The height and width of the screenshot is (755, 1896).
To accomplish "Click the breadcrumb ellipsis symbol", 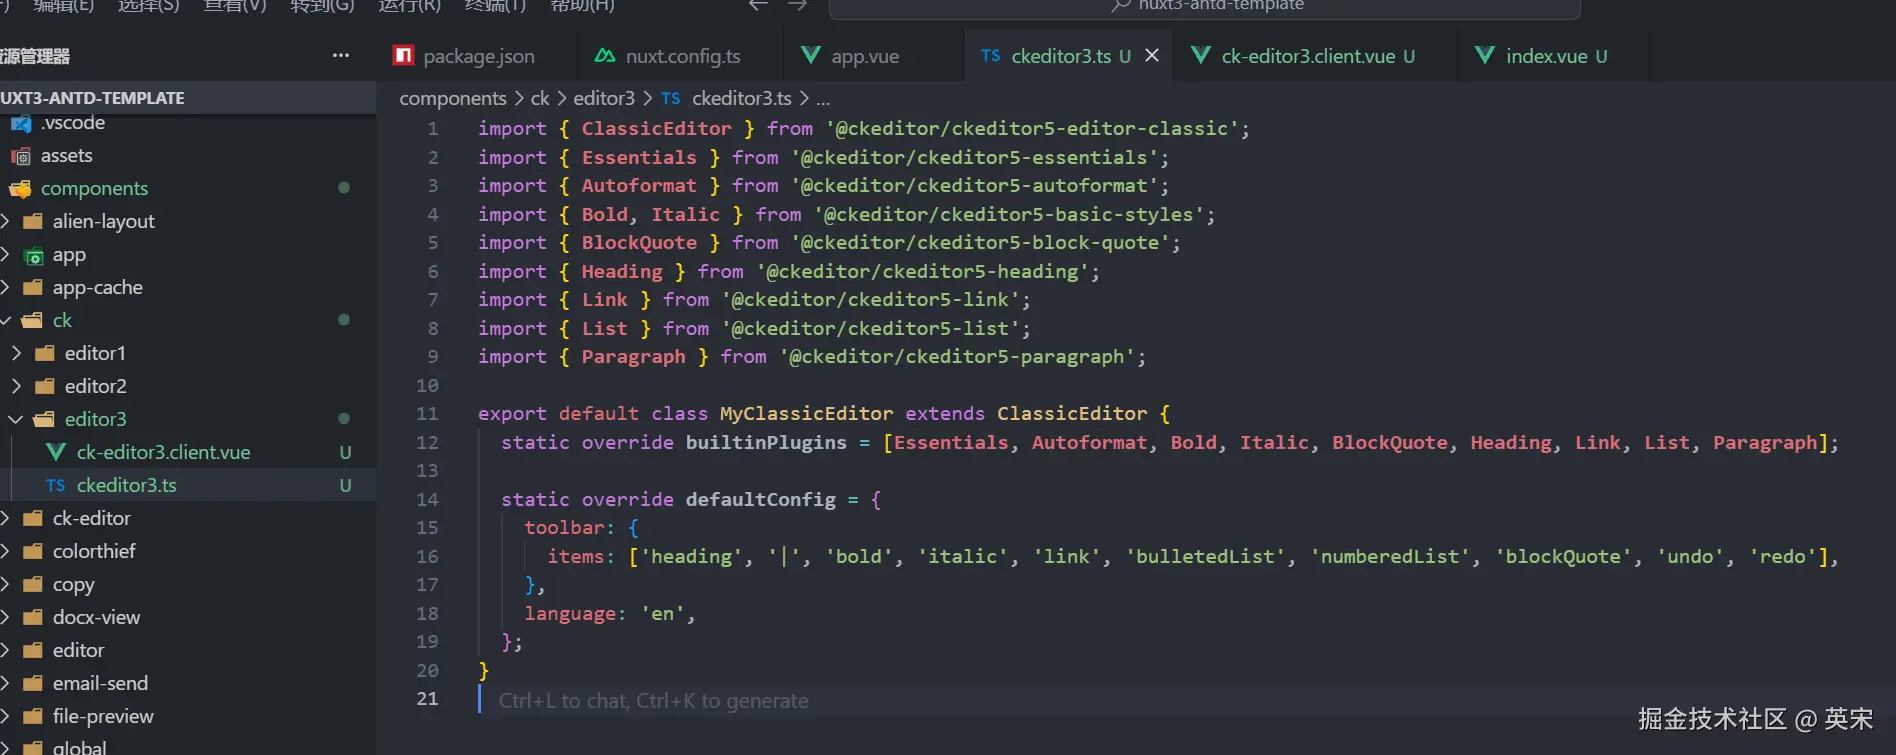I will point(823,99).
